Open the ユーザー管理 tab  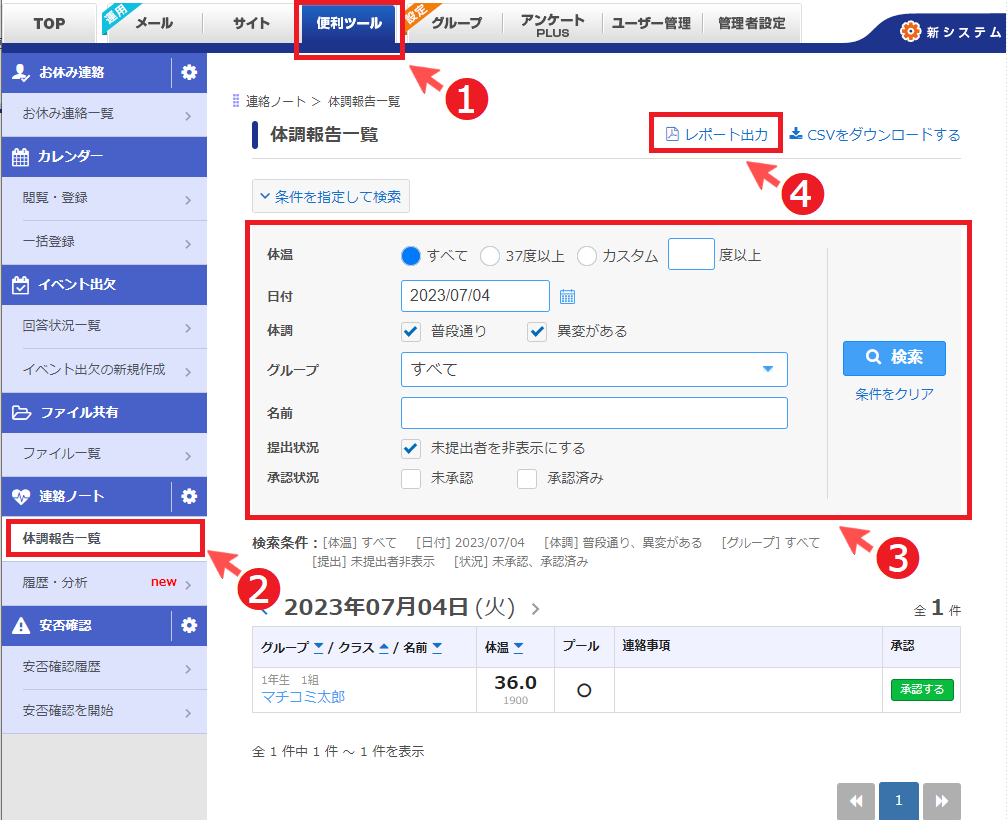click(651, 24)
